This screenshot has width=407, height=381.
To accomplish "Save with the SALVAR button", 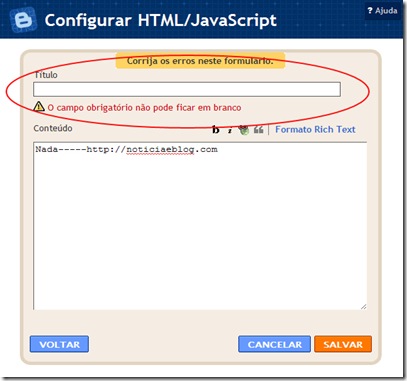I will pyautogui.click(x=343, y=344).
